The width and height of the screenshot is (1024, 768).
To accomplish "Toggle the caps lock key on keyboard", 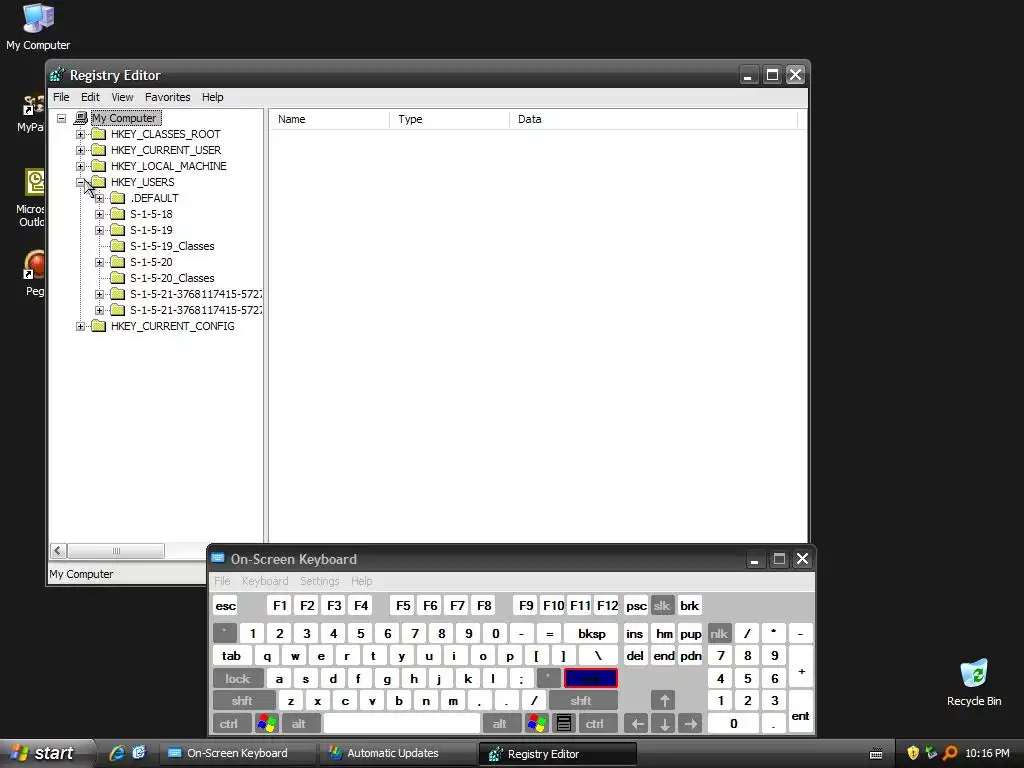I will click(x=238, y=679).
